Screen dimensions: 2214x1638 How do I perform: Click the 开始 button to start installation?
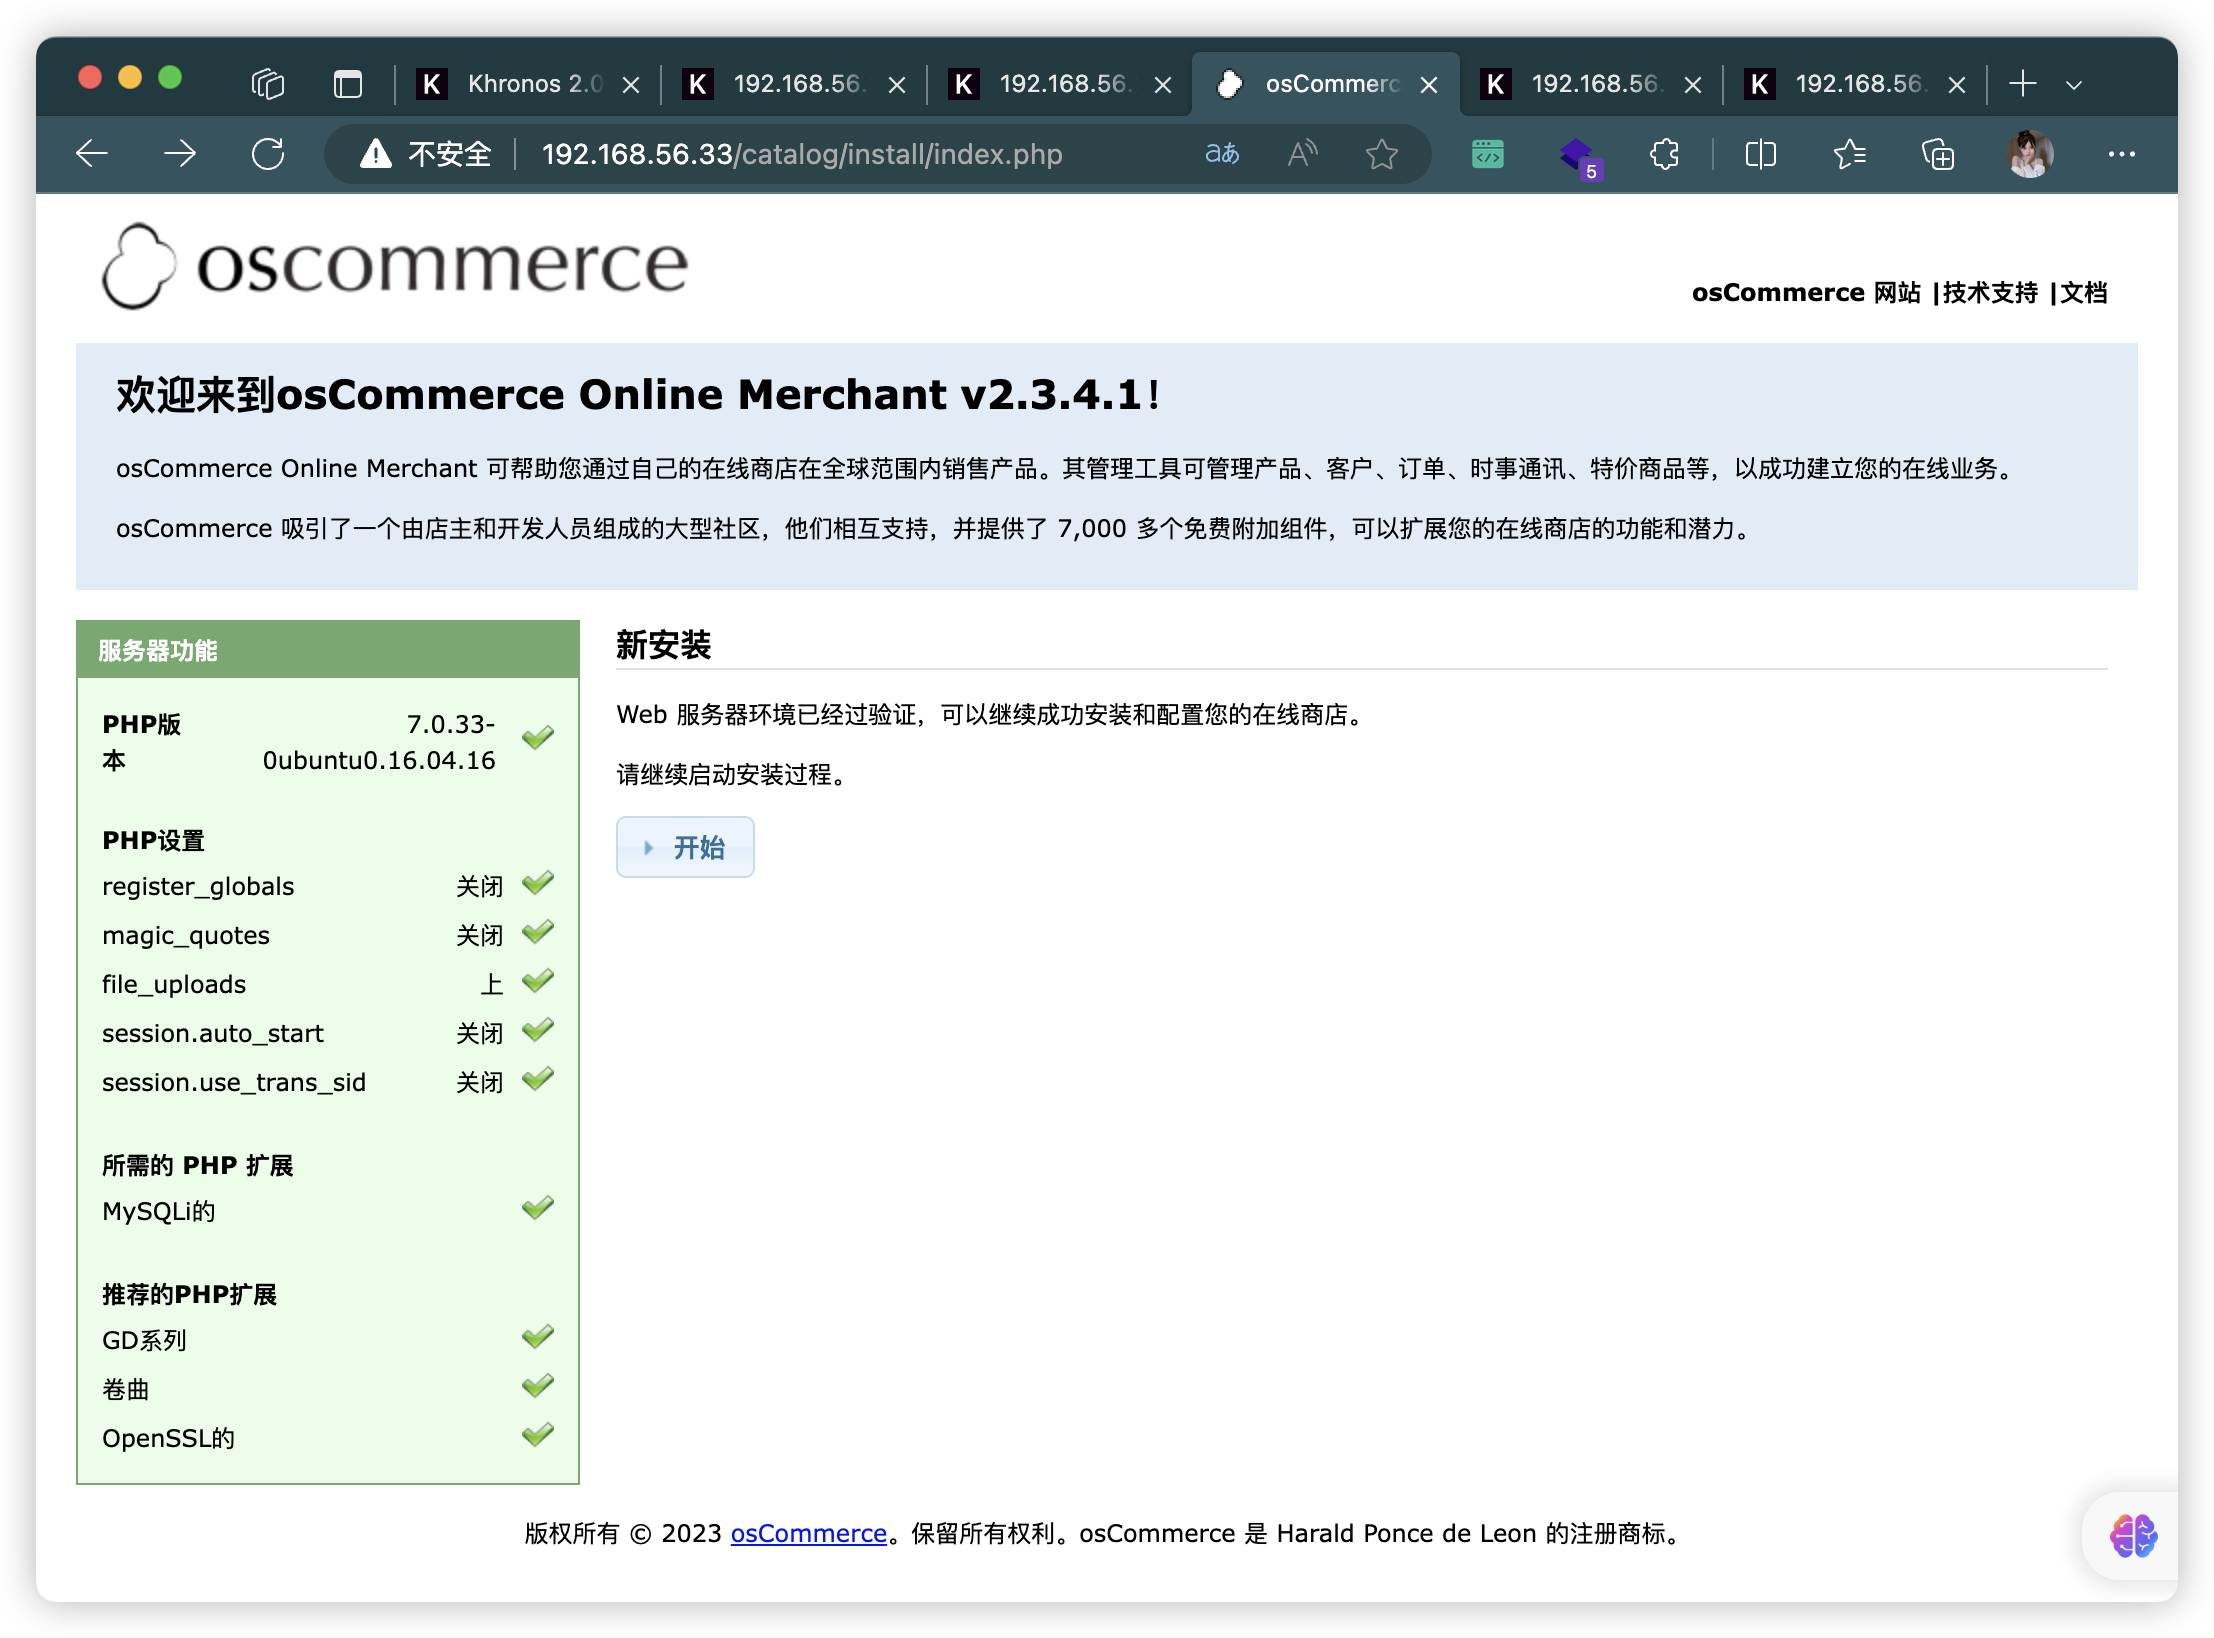[x=685, y=847]
